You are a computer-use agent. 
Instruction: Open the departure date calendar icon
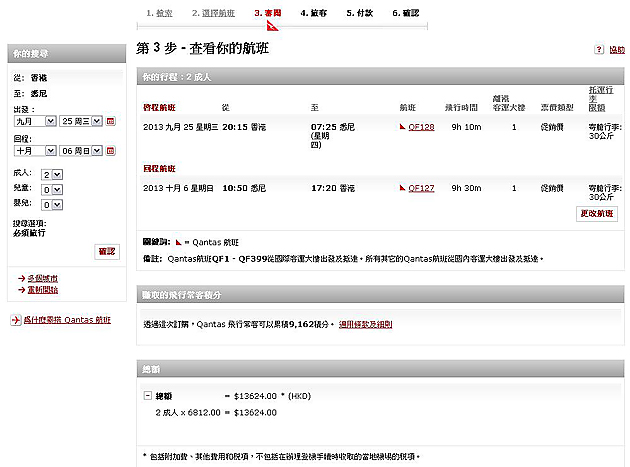click(111, 121)
